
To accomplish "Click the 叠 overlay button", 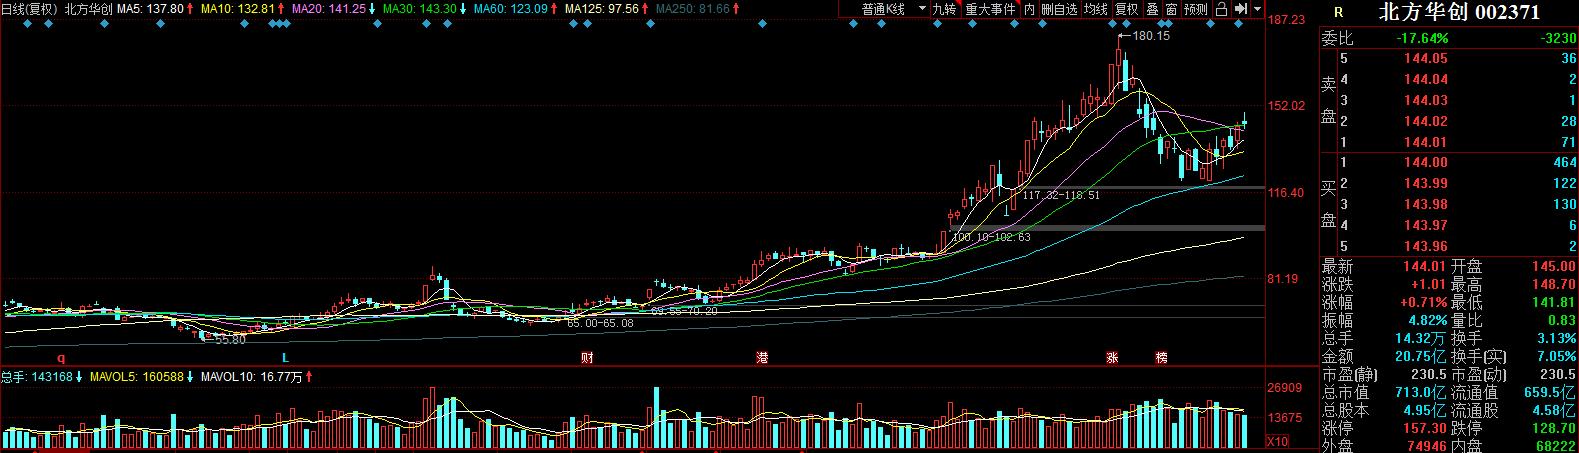I will 1152,9.
